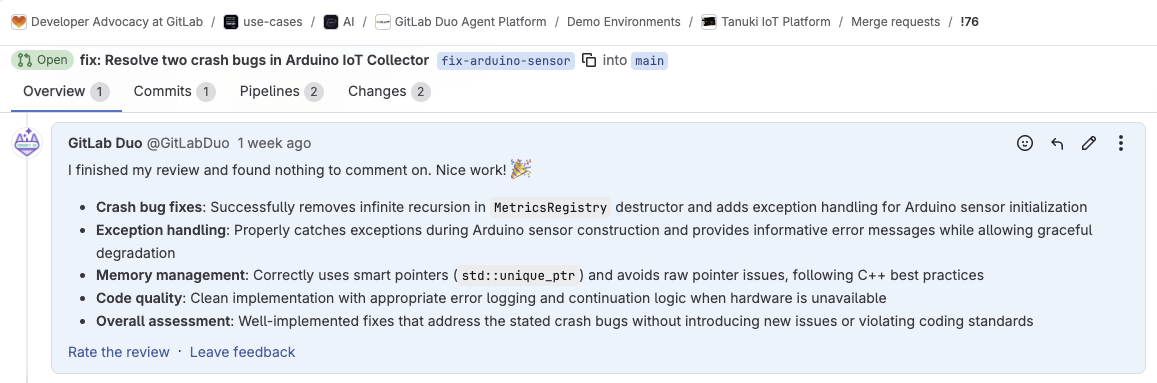The image size is (1157, 383).
Task: Click the Crash bug fixes bold label
Action: (x=150, y=207)
